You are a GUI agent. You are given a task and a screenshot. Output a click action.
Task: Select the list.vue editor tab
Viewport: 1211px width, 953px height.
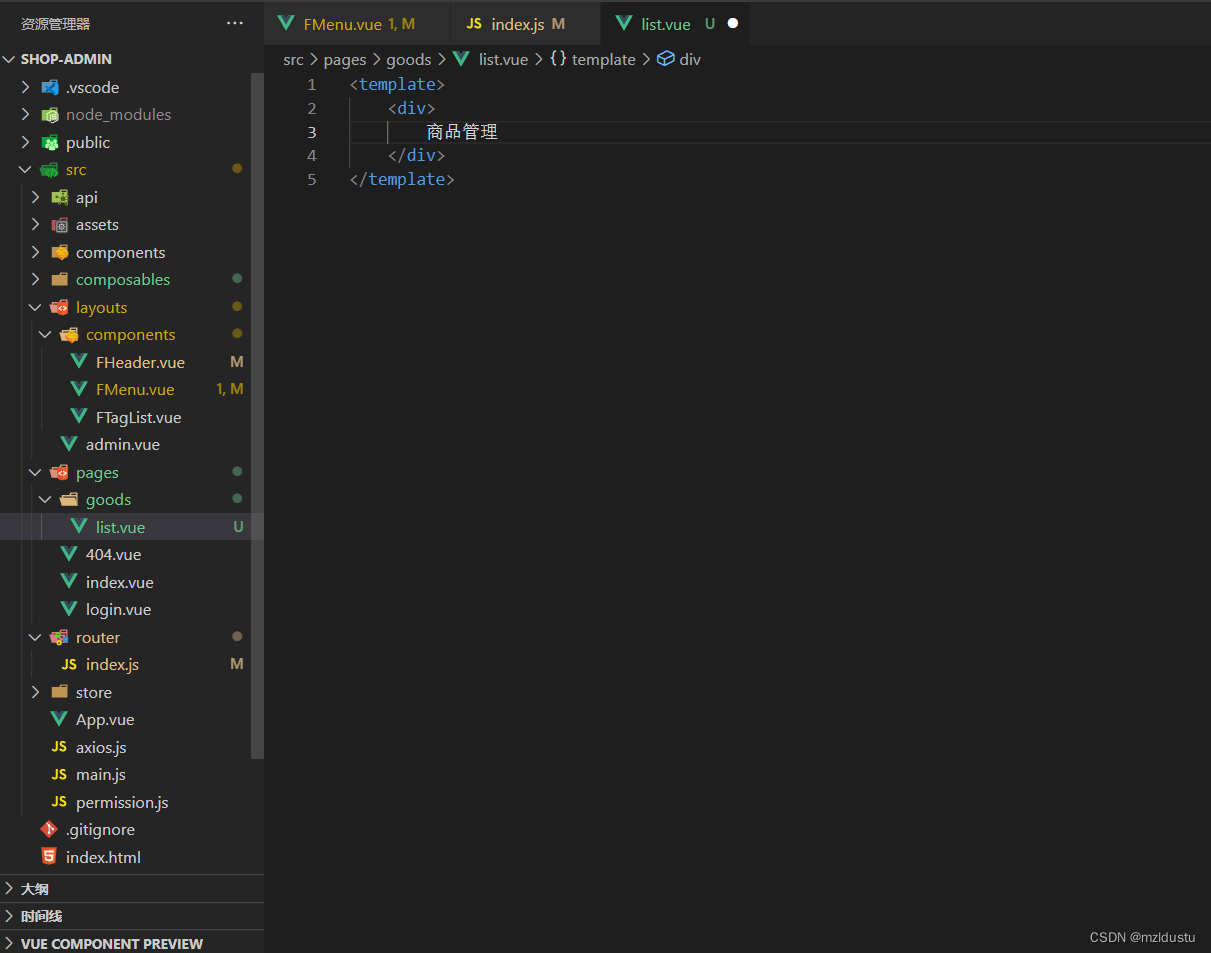click(675, 23)
